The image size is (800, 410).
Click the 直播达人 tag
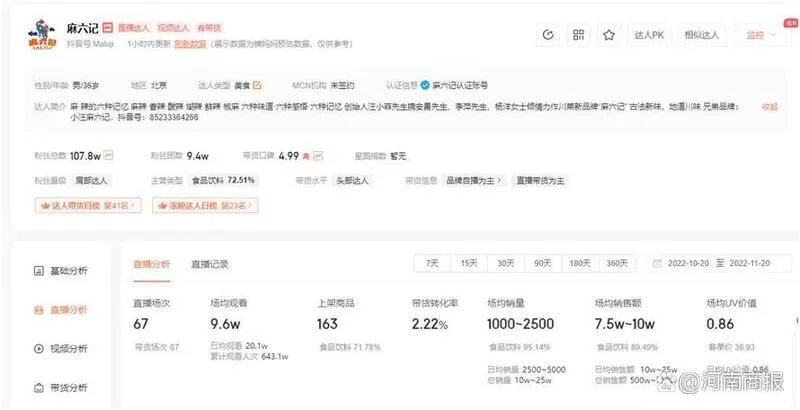[x=133, y=28]
